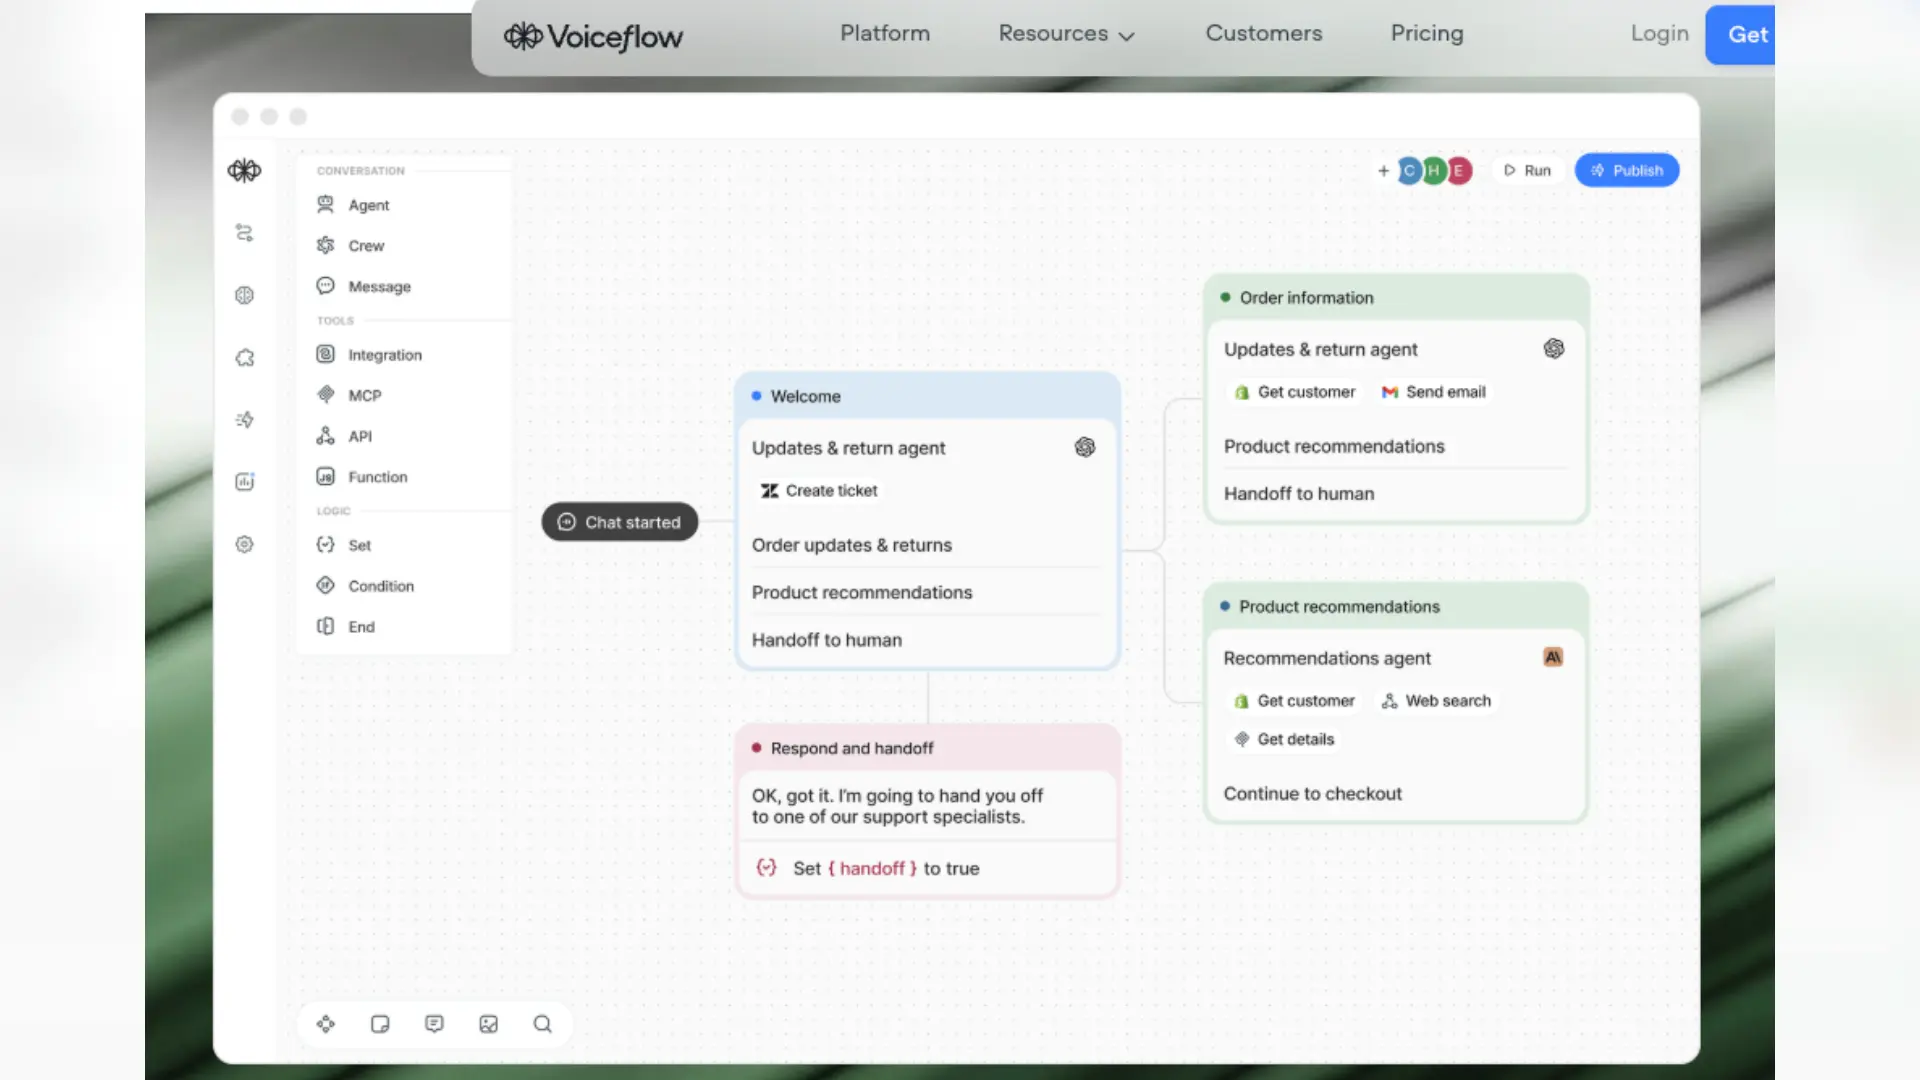Click the sticky note icon in bottom toolbar
1920x1080 pixels.
pos(380,1024)
